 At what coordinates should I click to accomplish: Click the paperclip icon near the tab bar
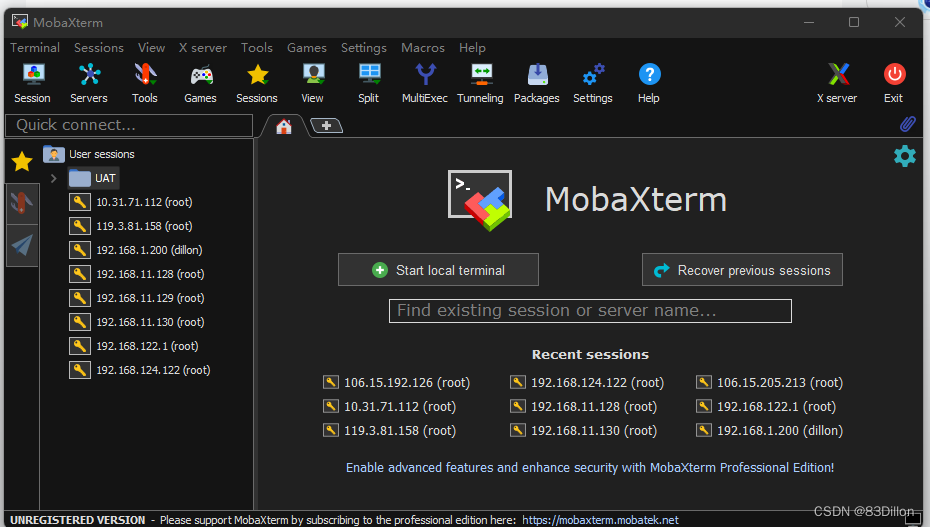pos(907,124)
